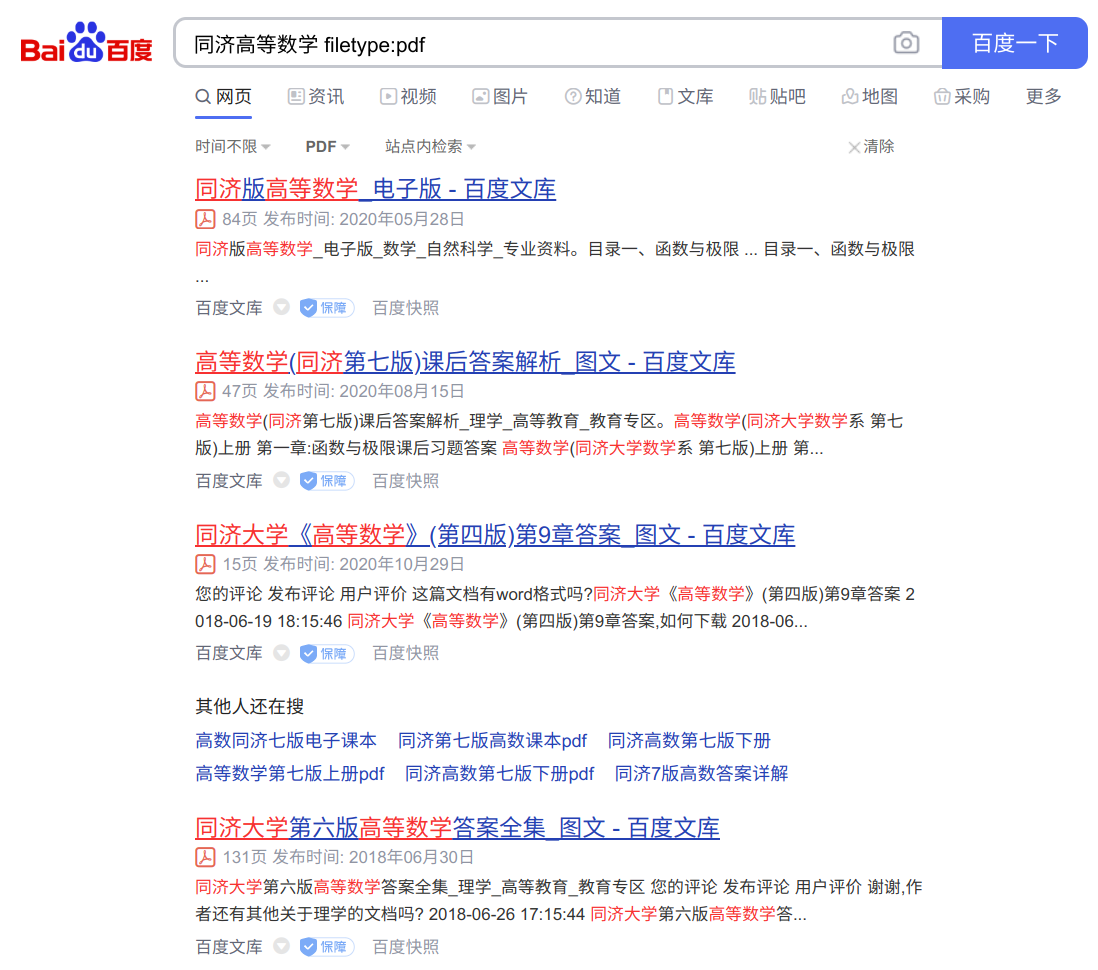Click 保障 badge under 第七版 answers result

click(327, 480)
